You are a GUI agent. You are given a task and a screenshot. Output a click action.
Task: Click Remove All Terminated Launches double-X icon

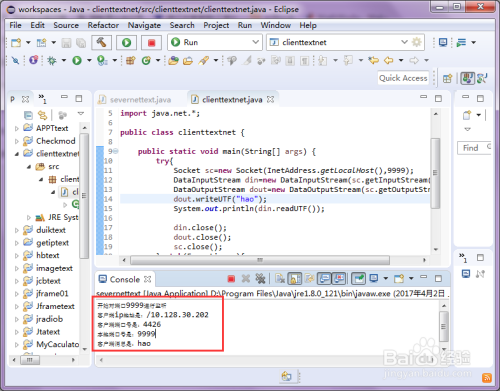[x=260, y=278]
